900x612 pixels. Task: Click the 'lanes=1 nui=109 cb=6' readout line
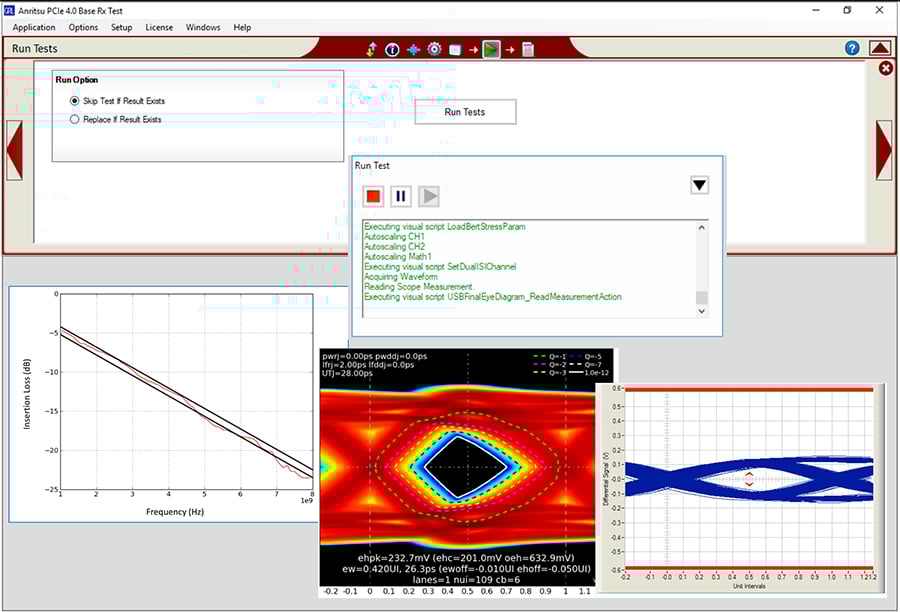click(466, 580)
